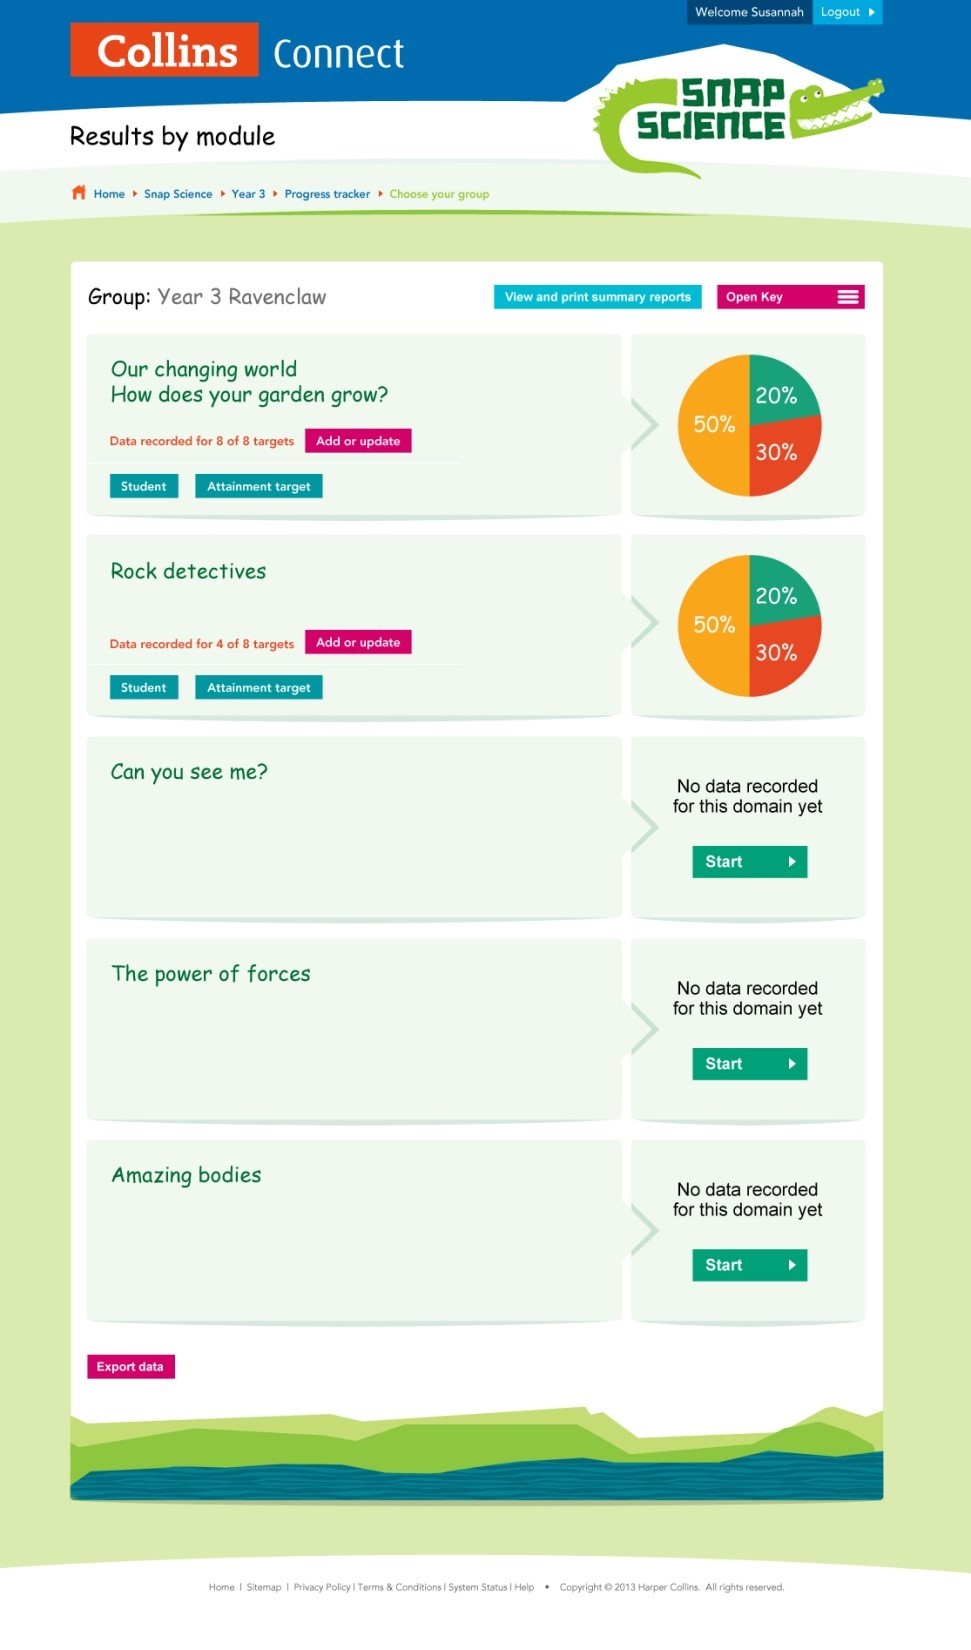The width and height of the screenshot is (971, 1650).
Task: Click the Logout arrow icon
Action: (x=872, y=12)
